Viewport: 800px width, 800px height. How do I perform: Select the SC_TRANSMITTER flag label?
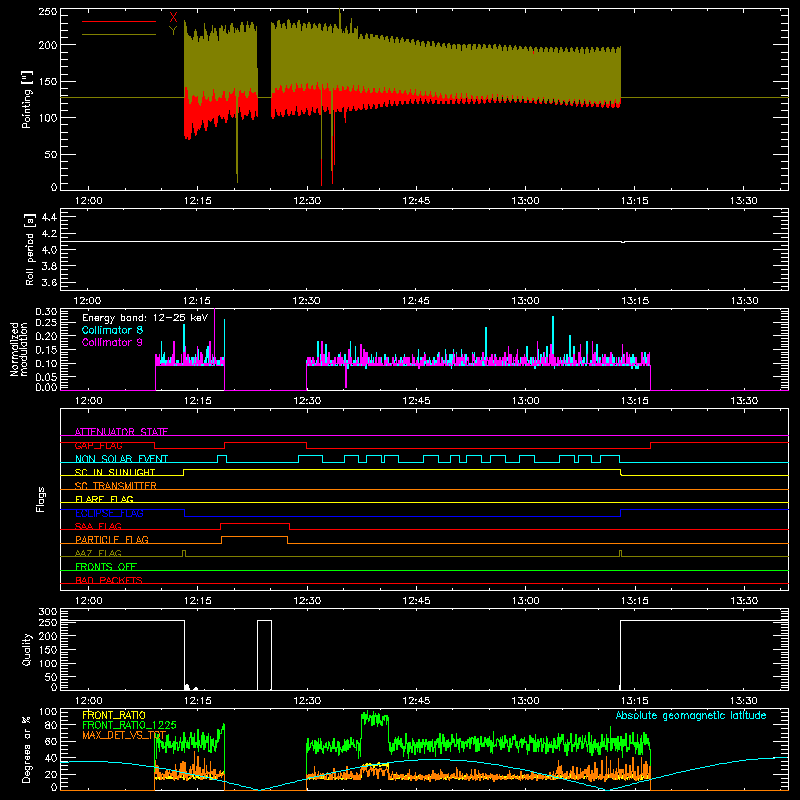[x=116, y=485]
